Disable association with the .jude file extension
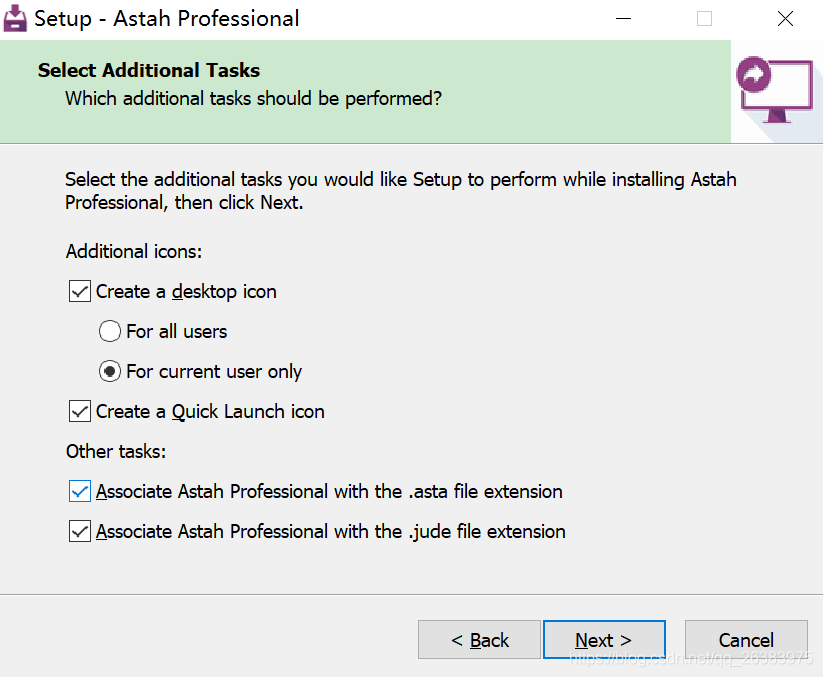Screen dimensions: 823x677 79,531
